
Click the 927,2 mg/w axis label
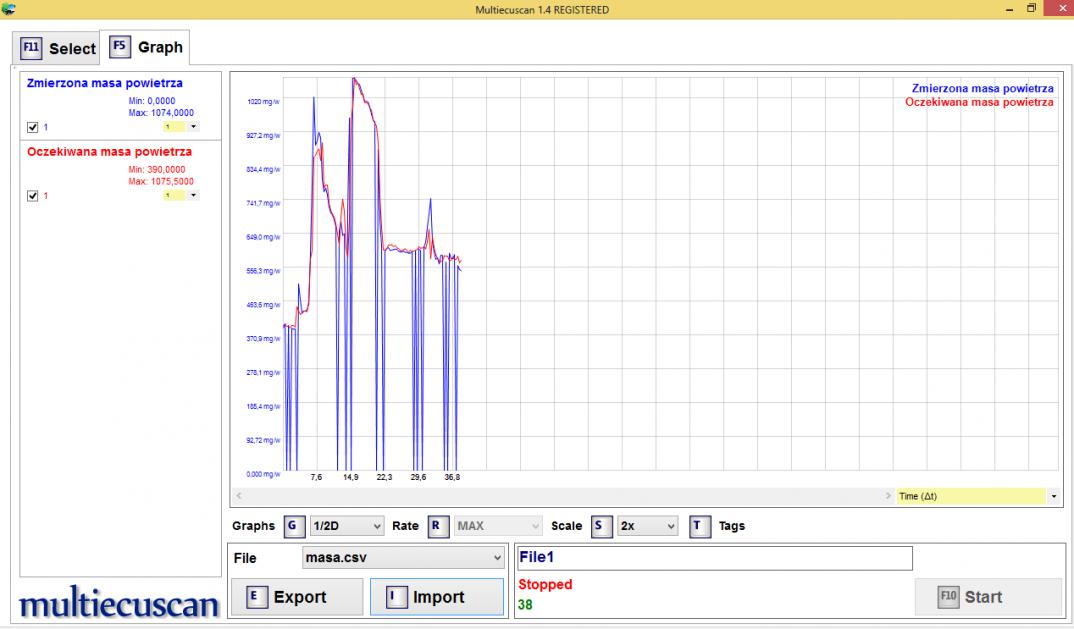[263, 136]
